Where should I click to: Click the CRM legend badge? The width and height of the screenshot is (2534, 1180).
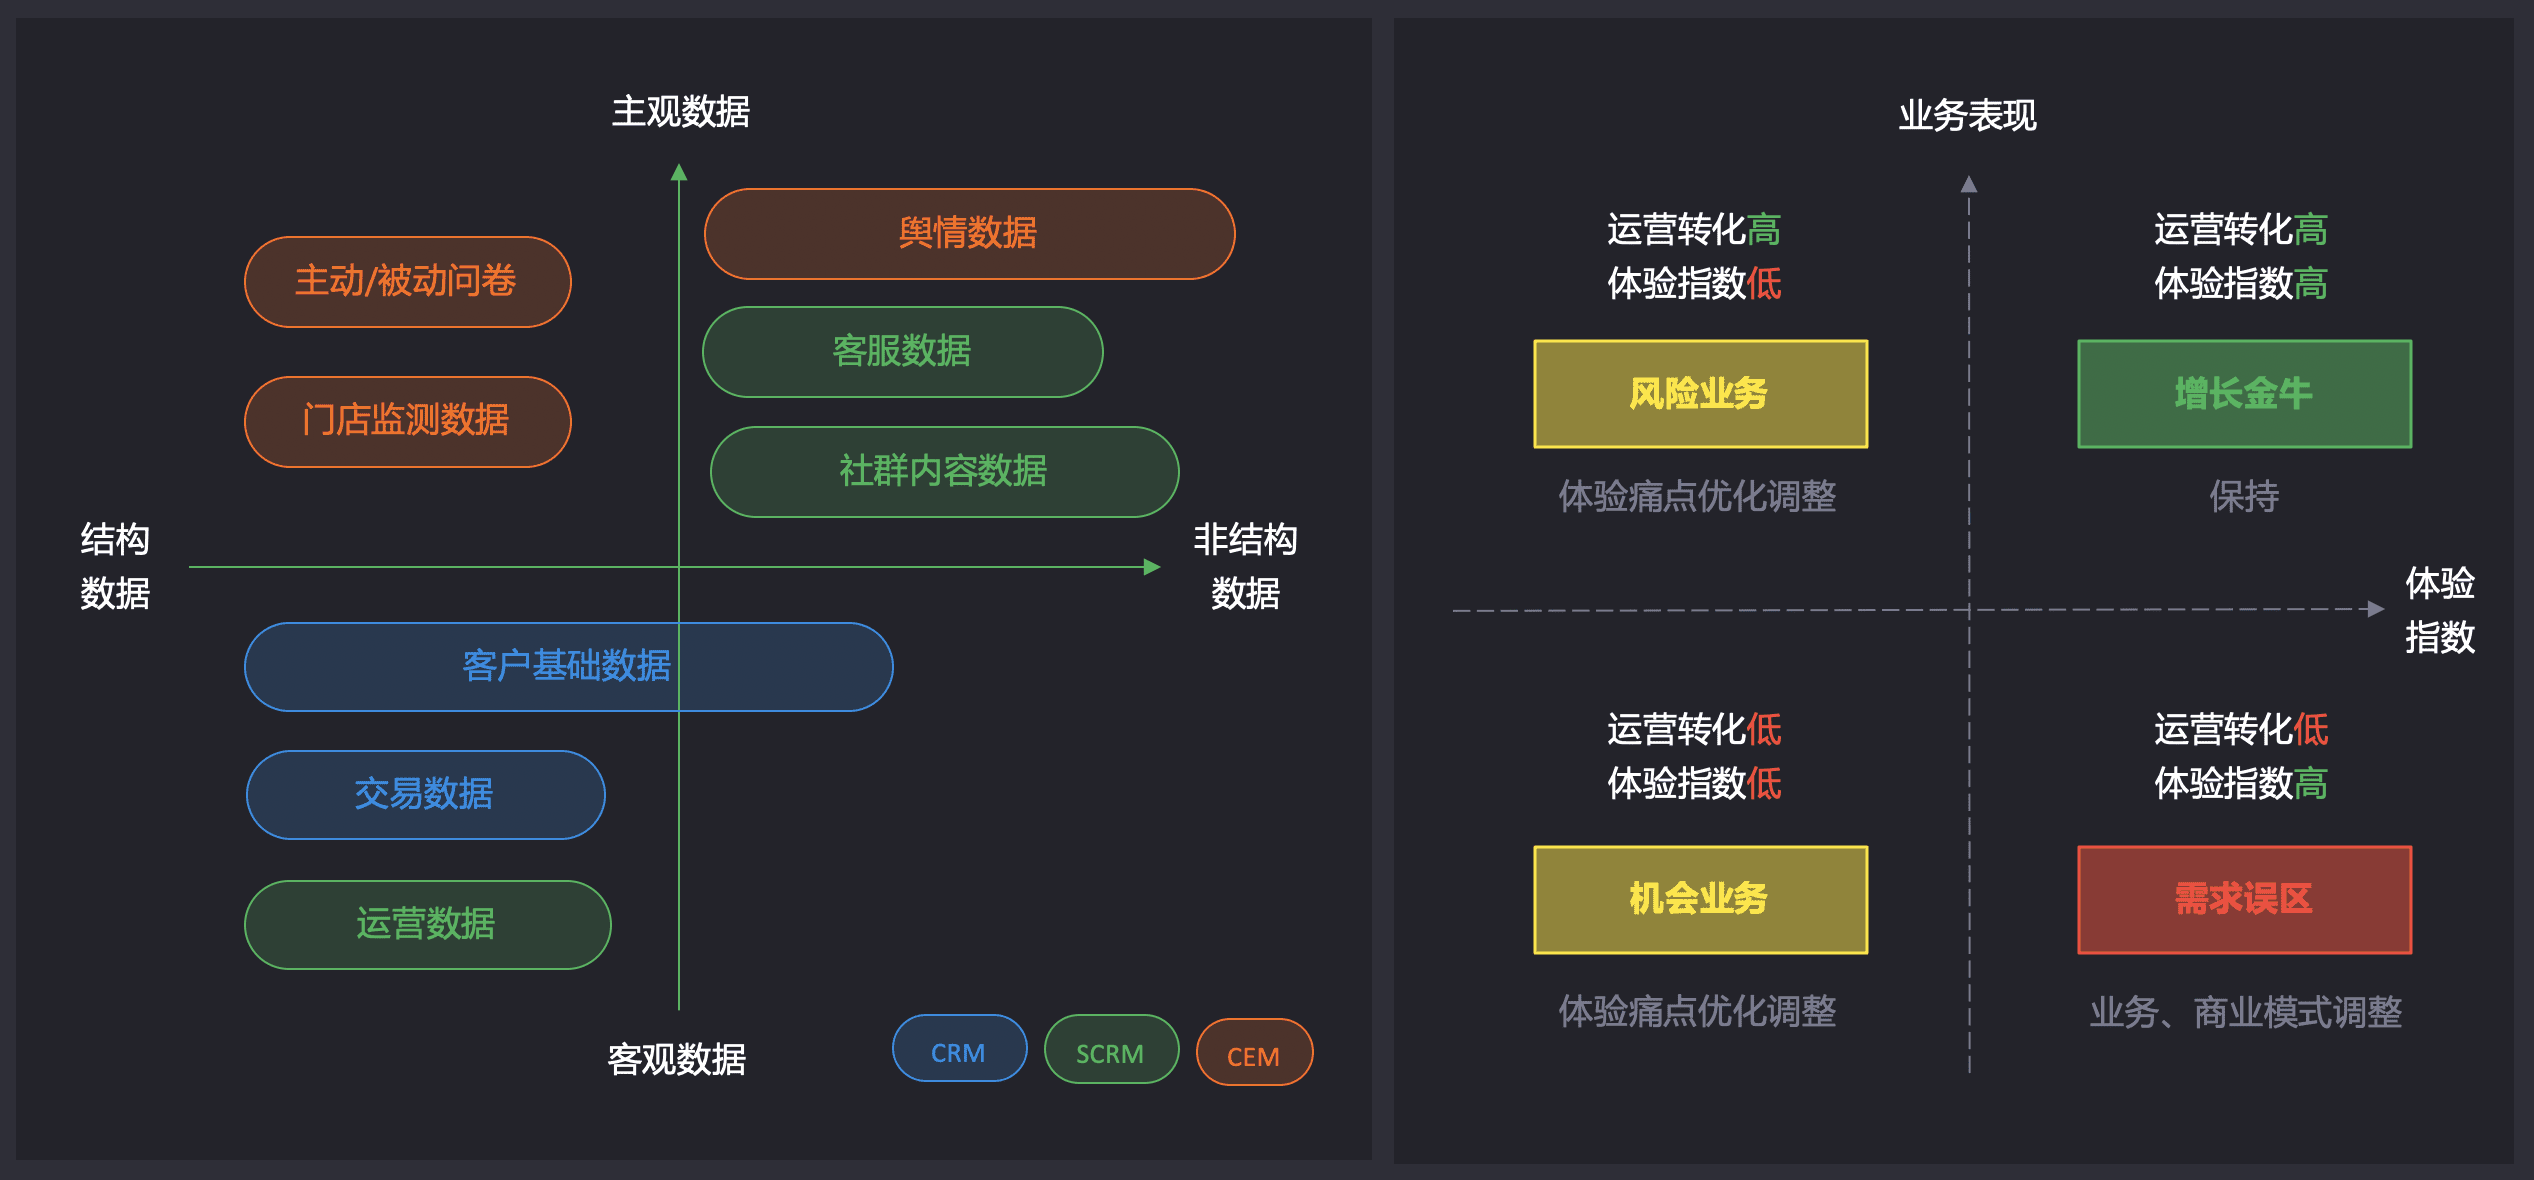pyautogui.click(x=959, y=1049)
